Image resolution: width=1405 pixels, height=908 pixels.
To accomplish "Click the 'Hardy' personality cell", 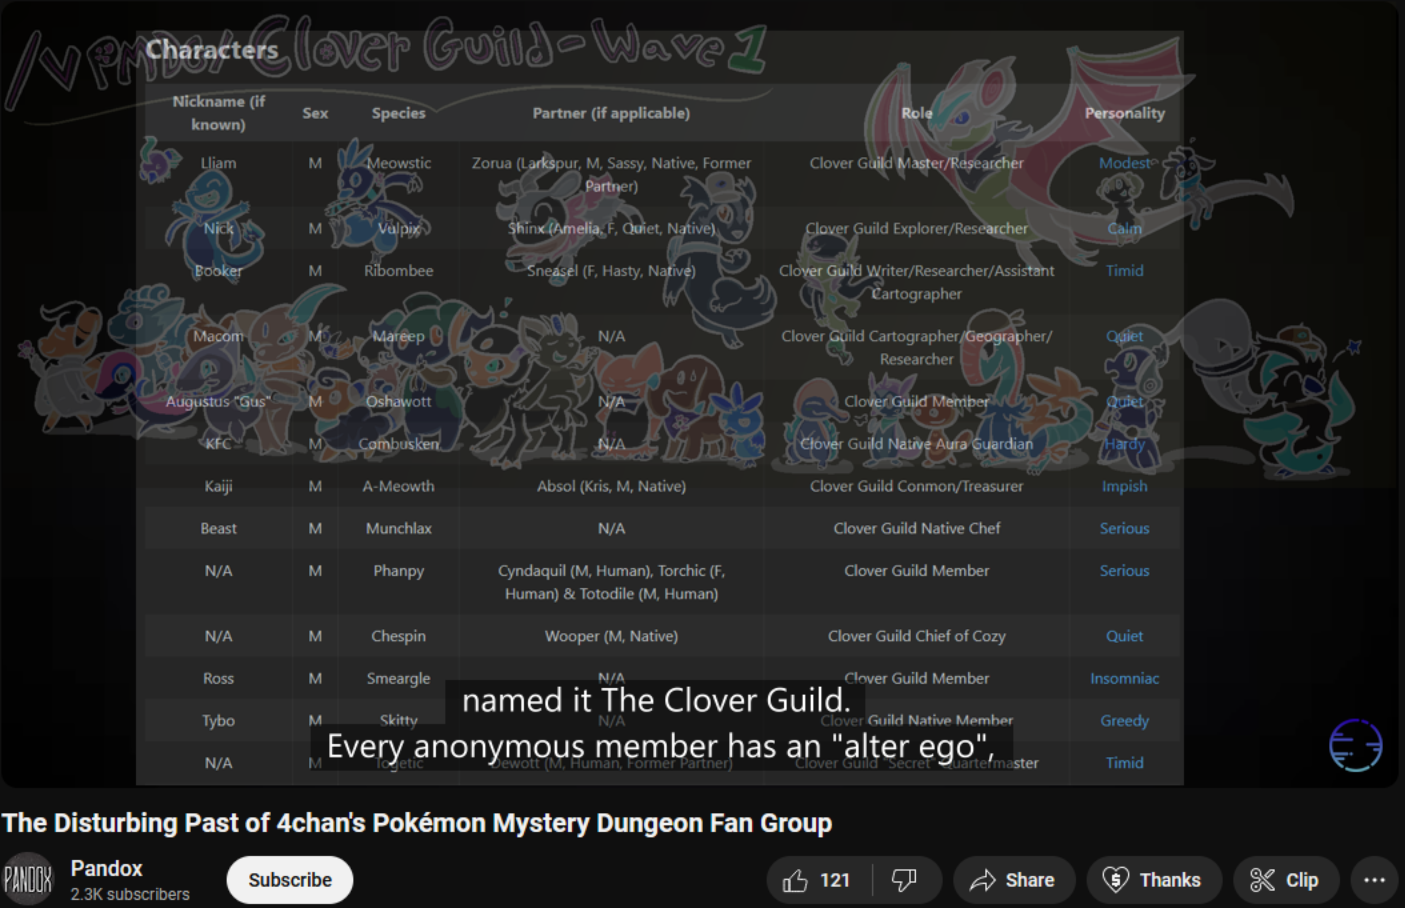I will (x=1124, y=444).
